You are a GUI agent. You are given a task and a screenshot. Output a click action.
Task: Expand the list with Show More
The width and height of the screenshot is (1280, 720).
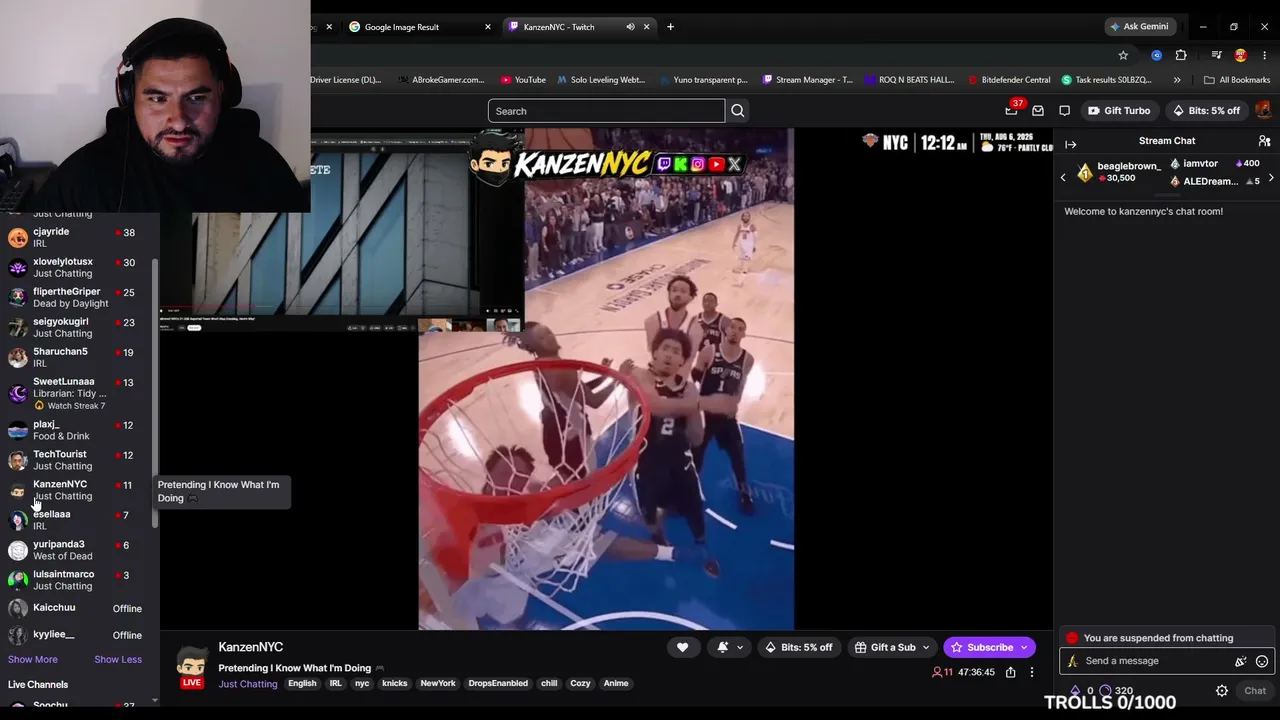pyautogui.click(x=33, y=659)
